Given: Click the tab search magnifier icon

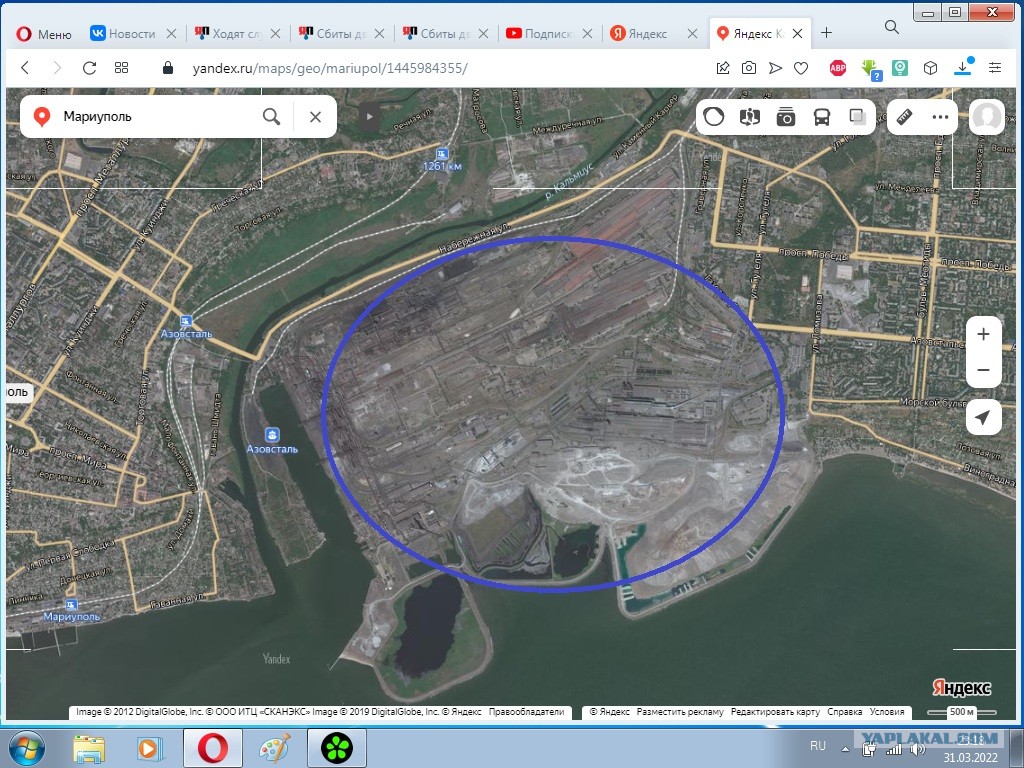Looking at the screenshot, I should (x=891, y=27).
